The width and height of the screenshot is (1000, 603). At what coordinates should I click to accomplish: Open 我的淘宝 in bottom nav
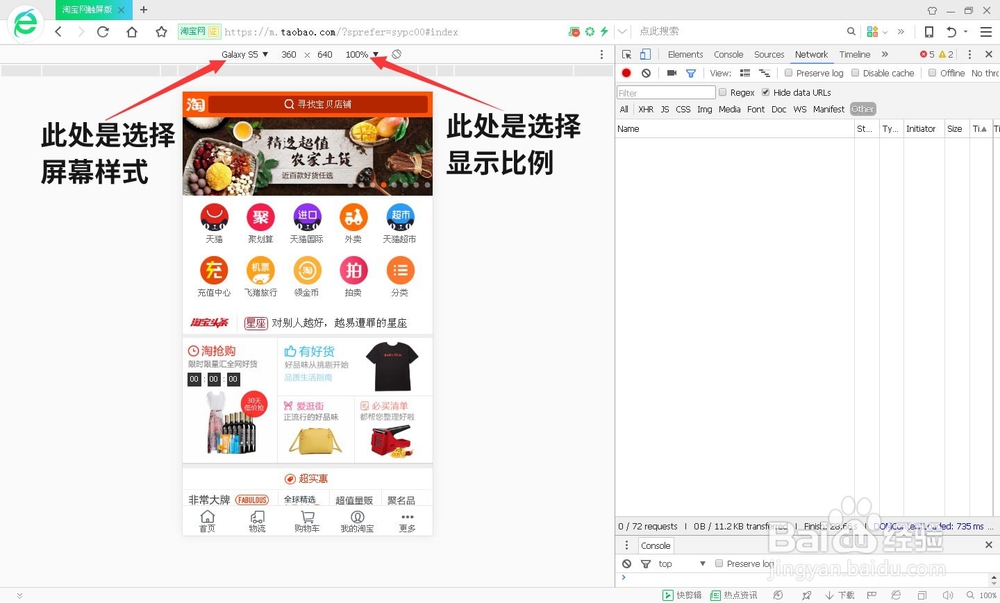[357, 521]
